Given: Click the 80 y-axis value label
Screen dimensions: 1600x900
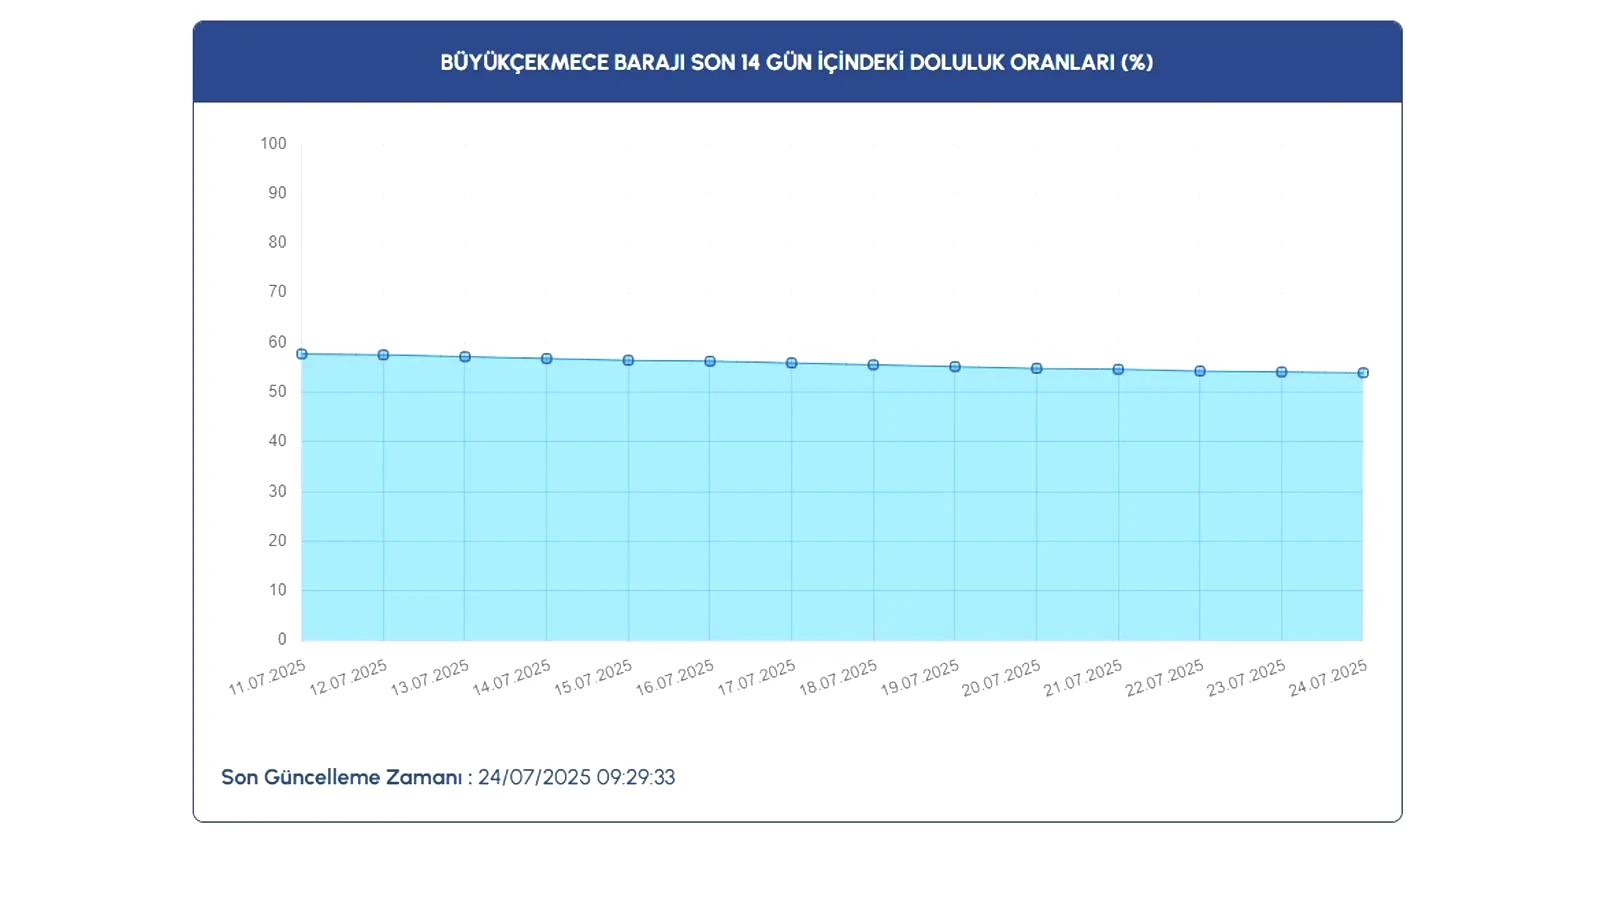Looking at the screenshot, I should point(277,242).
